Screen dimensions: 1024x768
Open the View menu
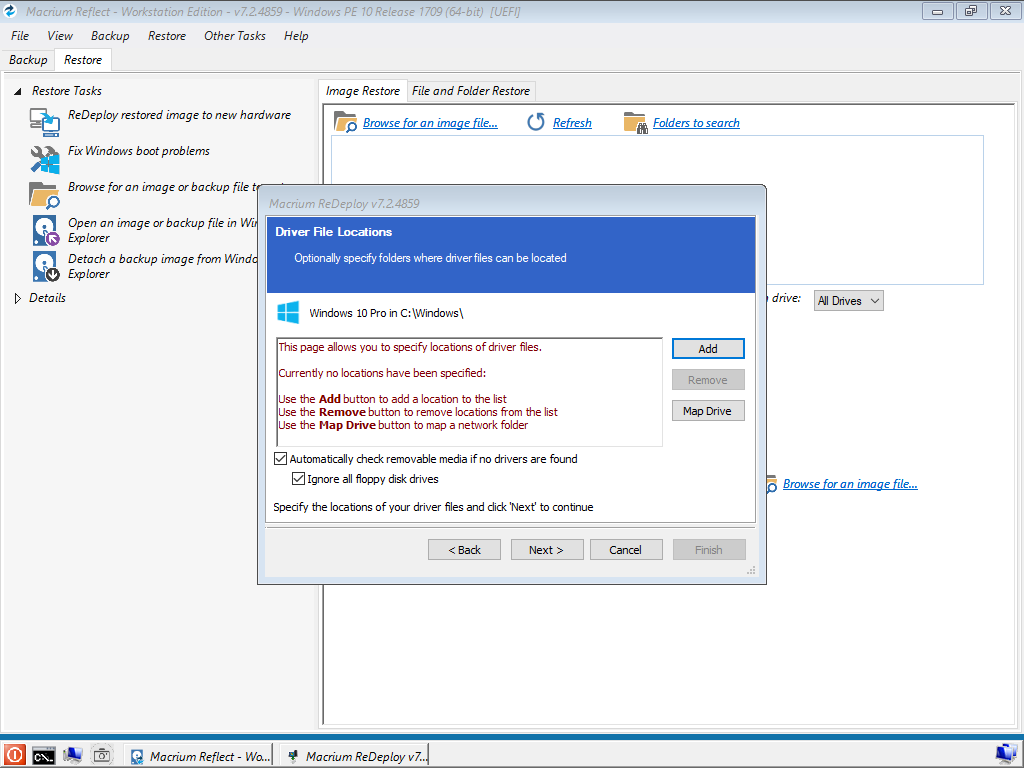click(x=59, y=36)
